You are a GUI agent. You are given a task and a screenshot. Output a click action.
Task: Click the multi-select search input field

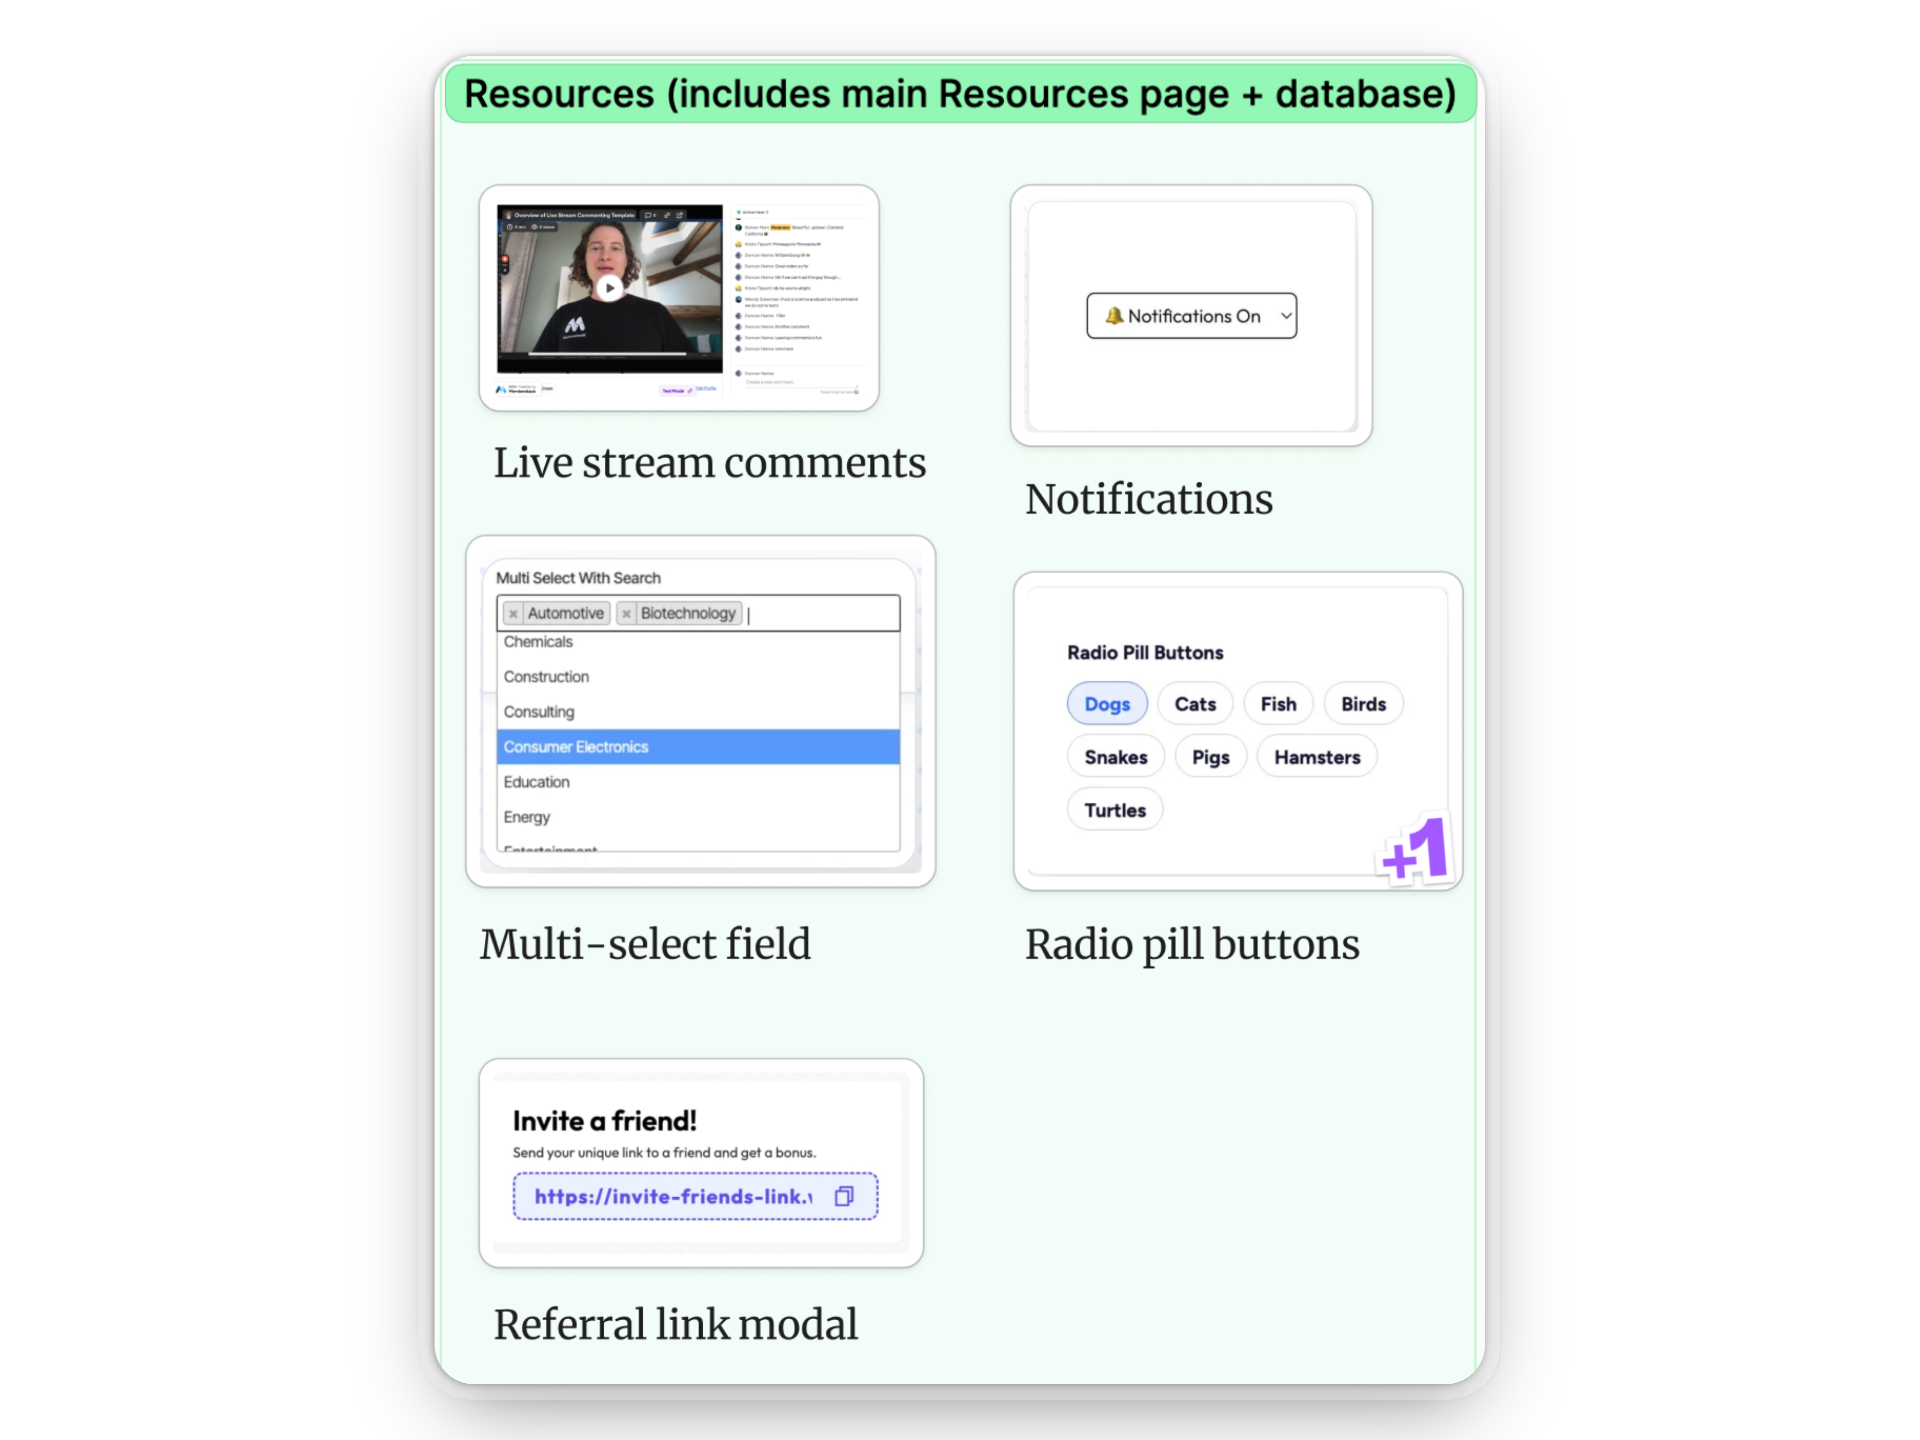[x=820, y=613]
